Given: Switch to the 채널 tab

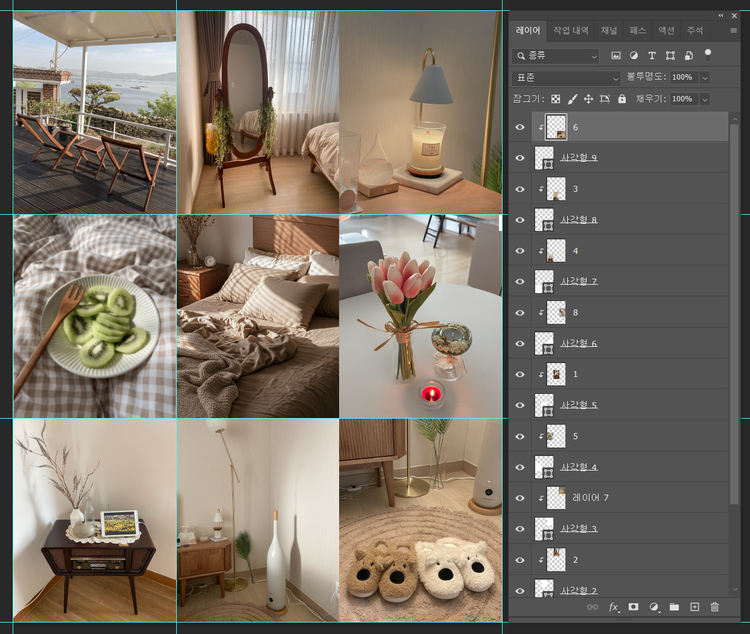Looking at the screenshot, I should (609, 31).
